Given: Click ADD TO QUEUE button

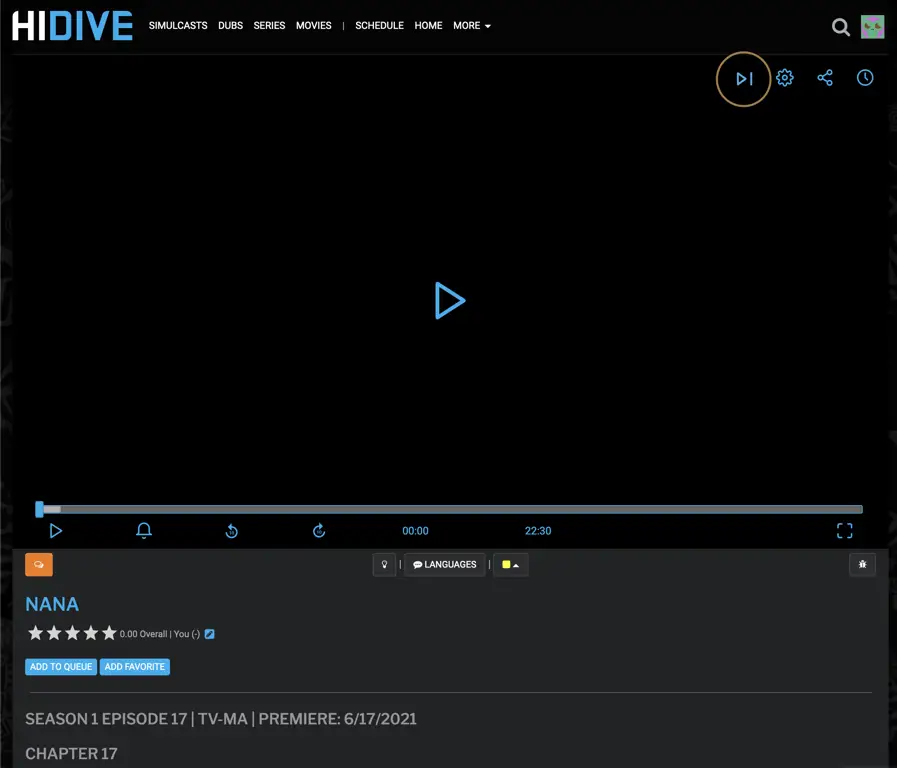Looking at the screenshot, I should tap(61, 667).
